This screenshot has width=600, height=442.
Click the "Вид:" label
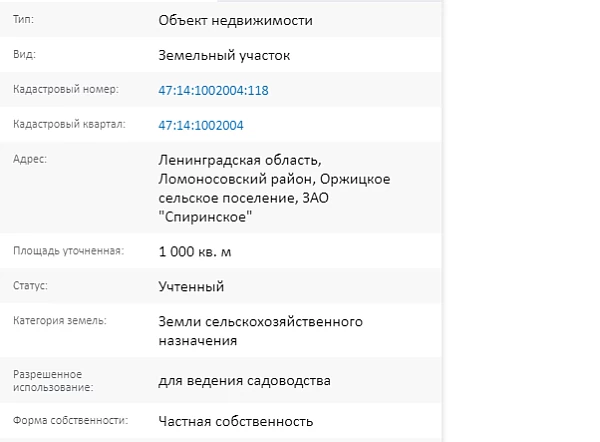click(x=24, y=54)
